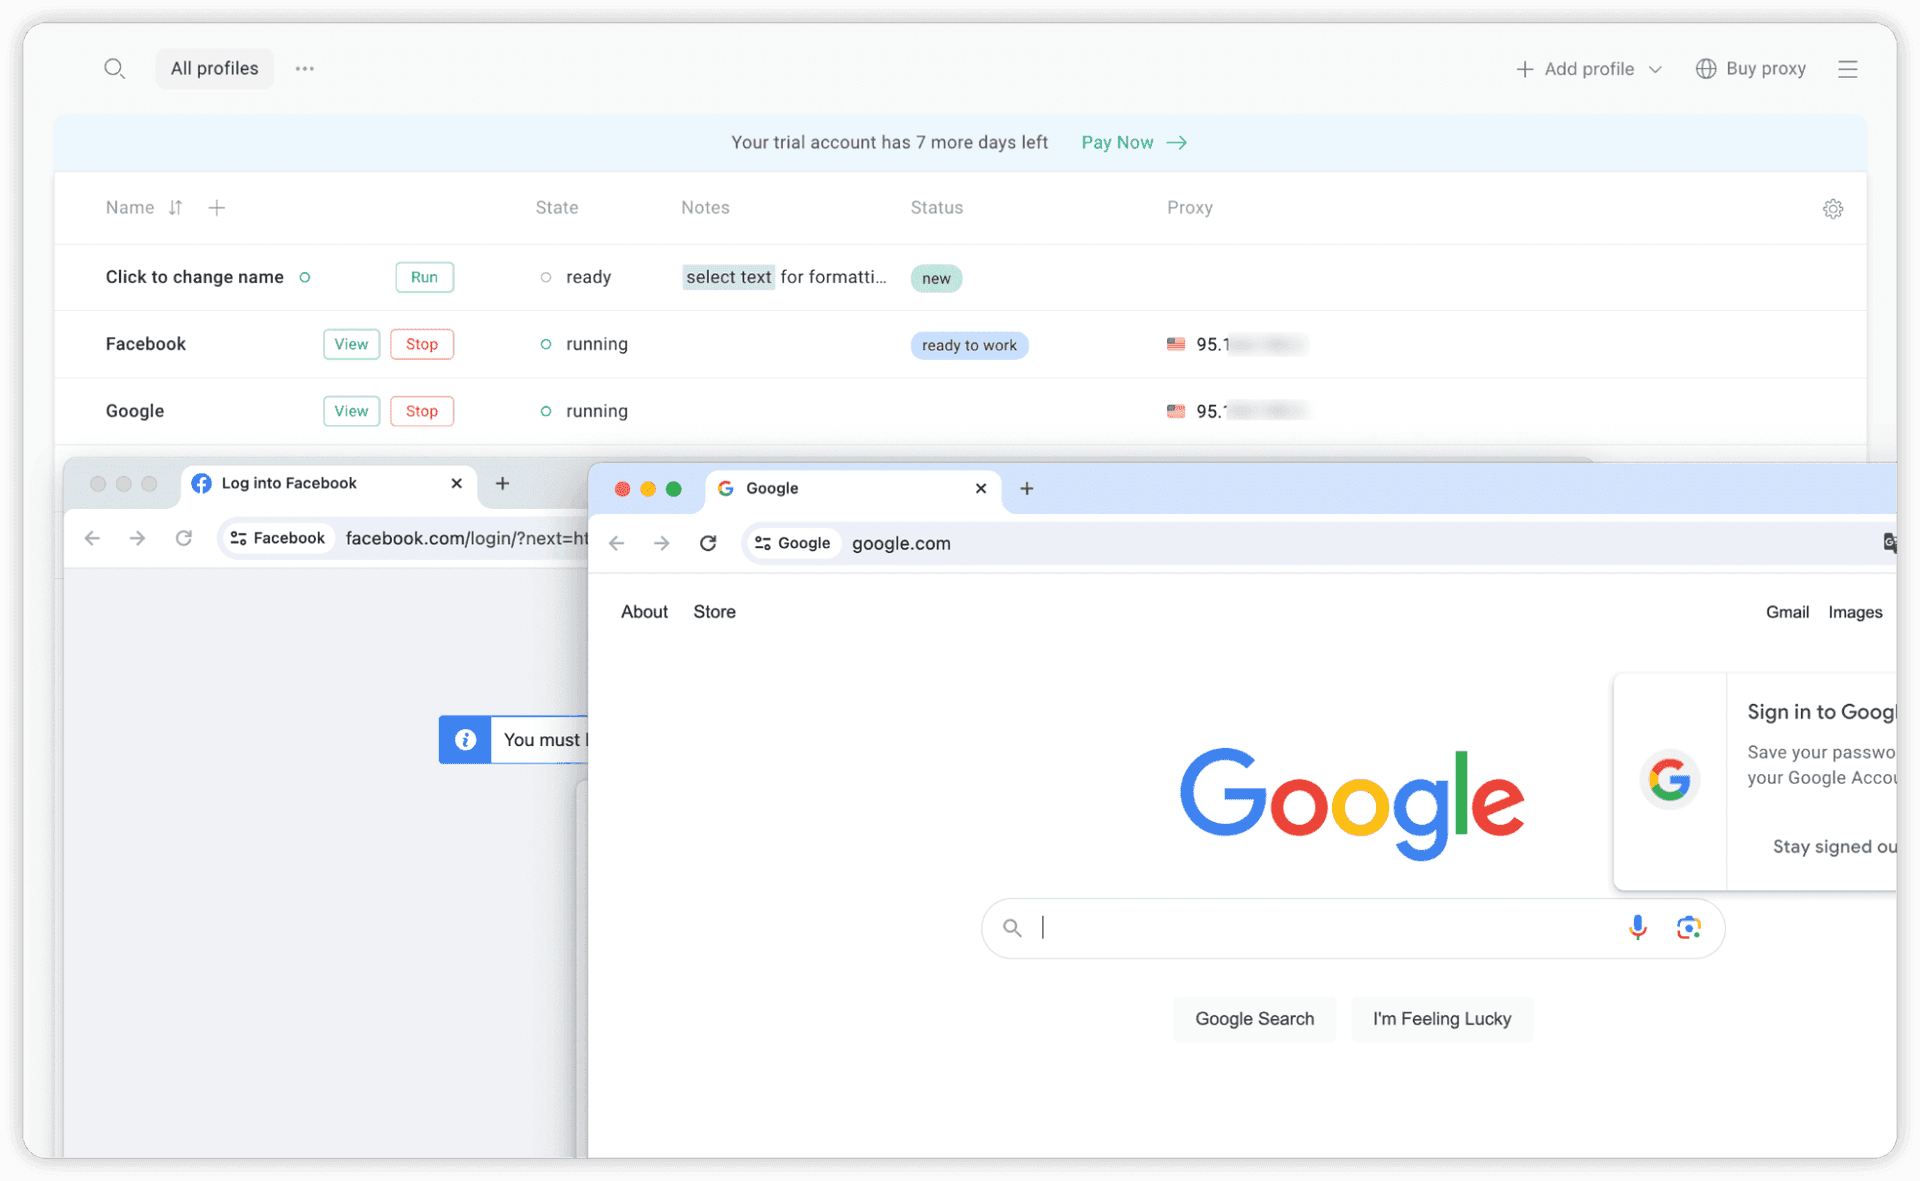The width and height of the screenshot is (1920, 1181).
Task: Add a table column with the plus icon
Action: click(216, 207)
